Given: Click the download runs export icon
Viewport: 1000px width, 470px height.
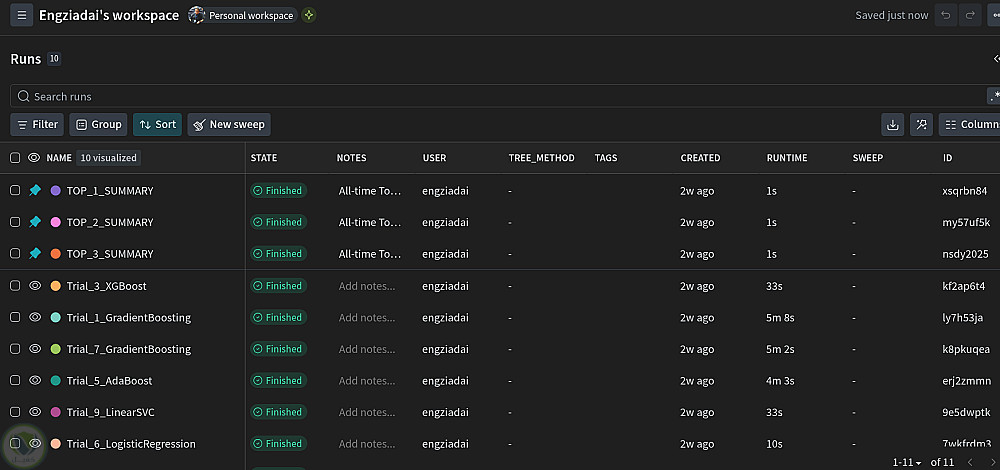Looking at the screenshot, I should [893, 125].
